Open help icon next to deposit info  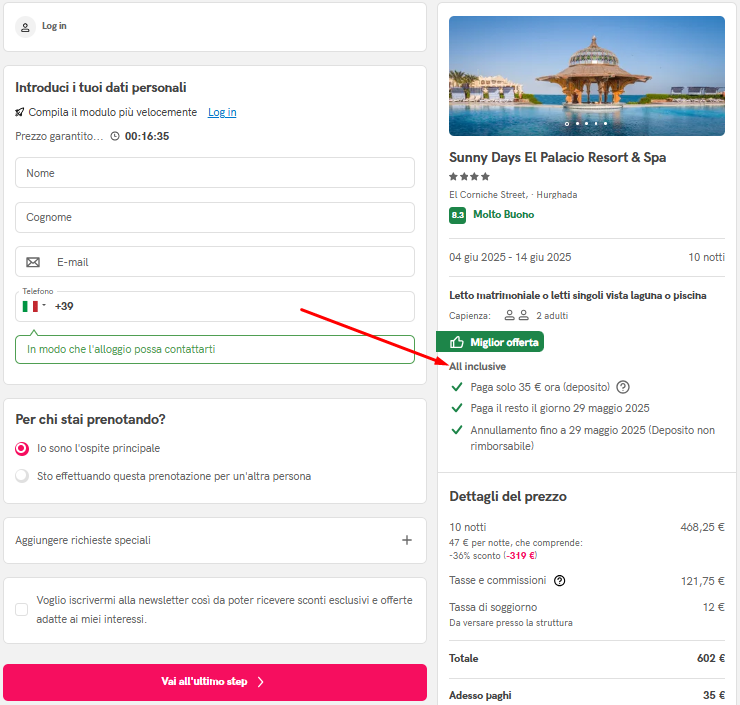[623, 387]
